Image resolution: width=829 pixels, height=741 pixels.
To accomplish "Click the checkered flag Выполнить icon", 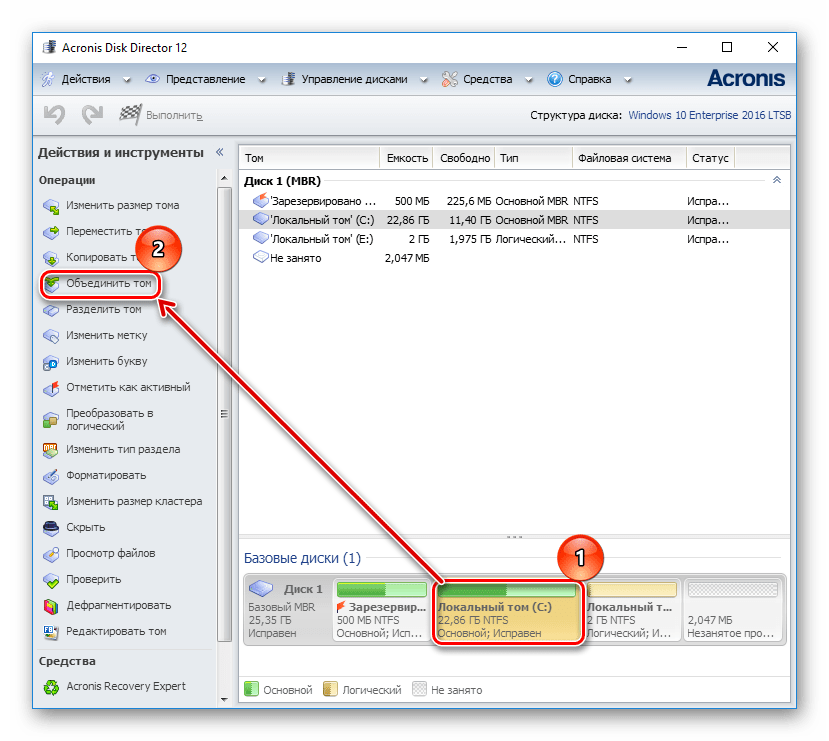I will click(x=130, y=115).
